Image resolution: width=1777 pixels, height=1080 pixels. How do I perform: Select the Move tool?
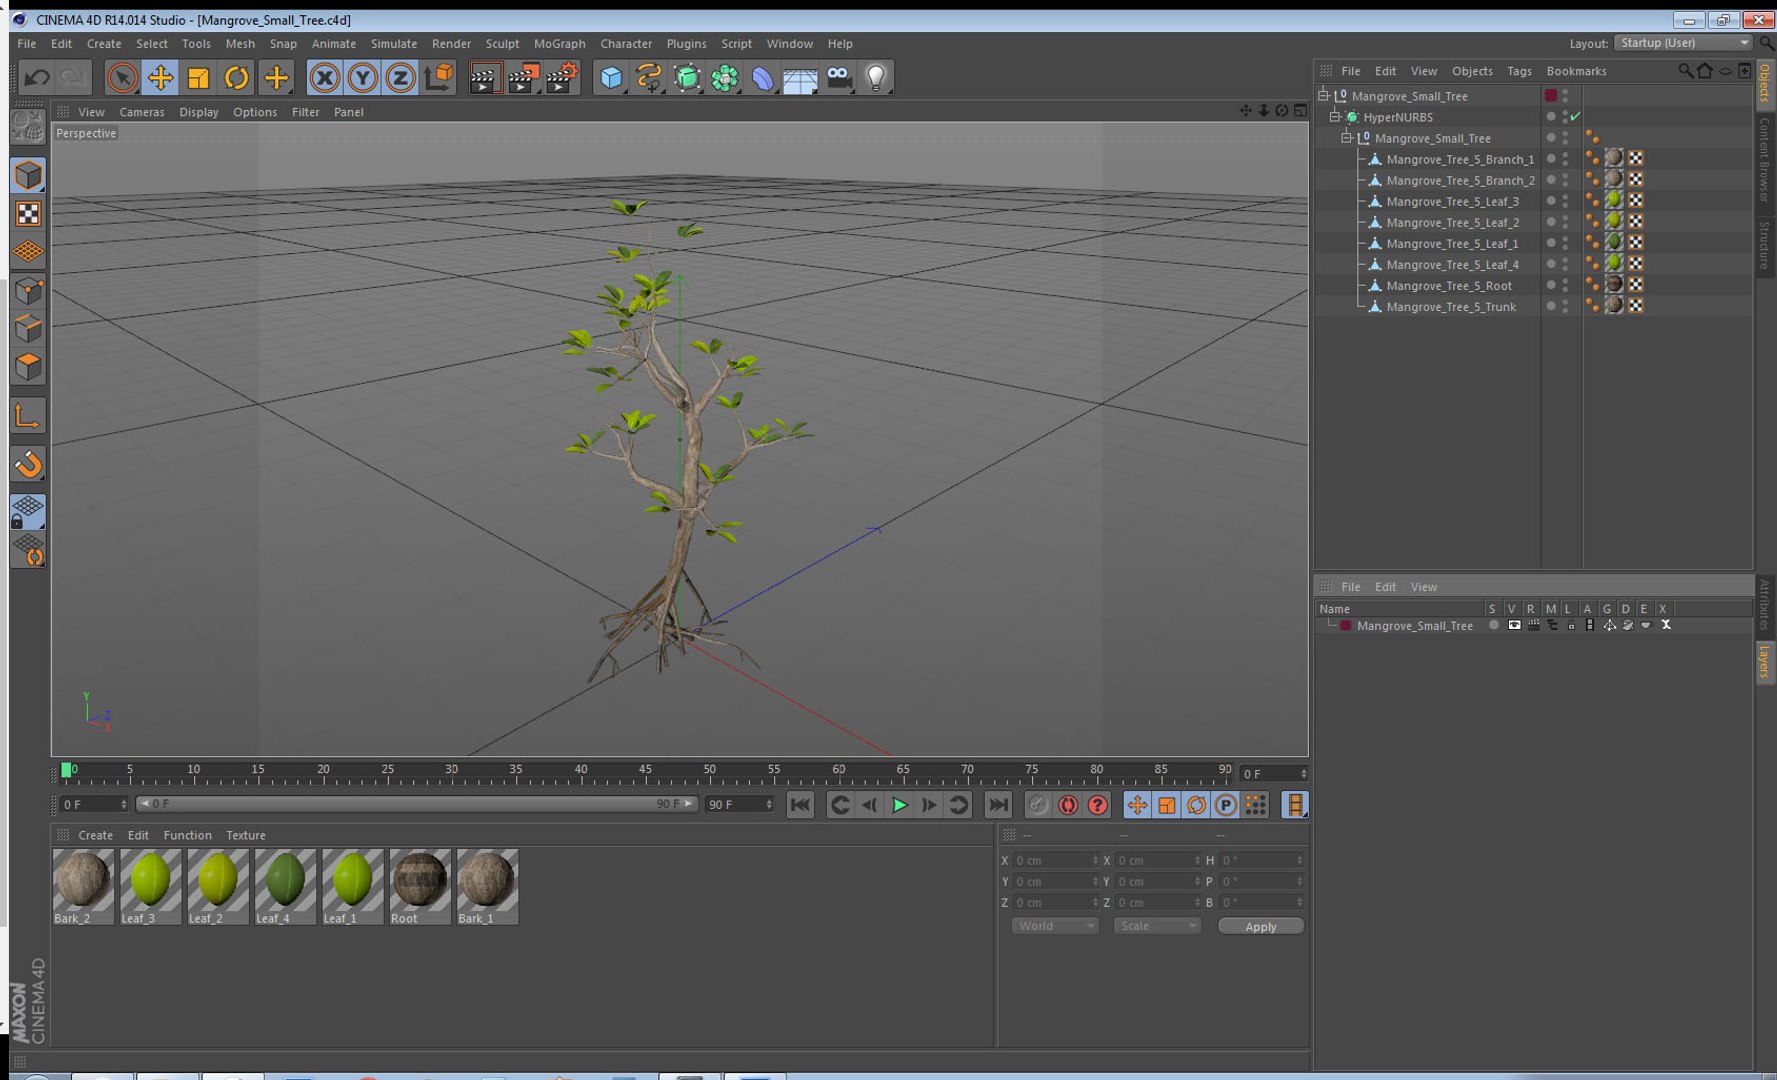[160, 78]
